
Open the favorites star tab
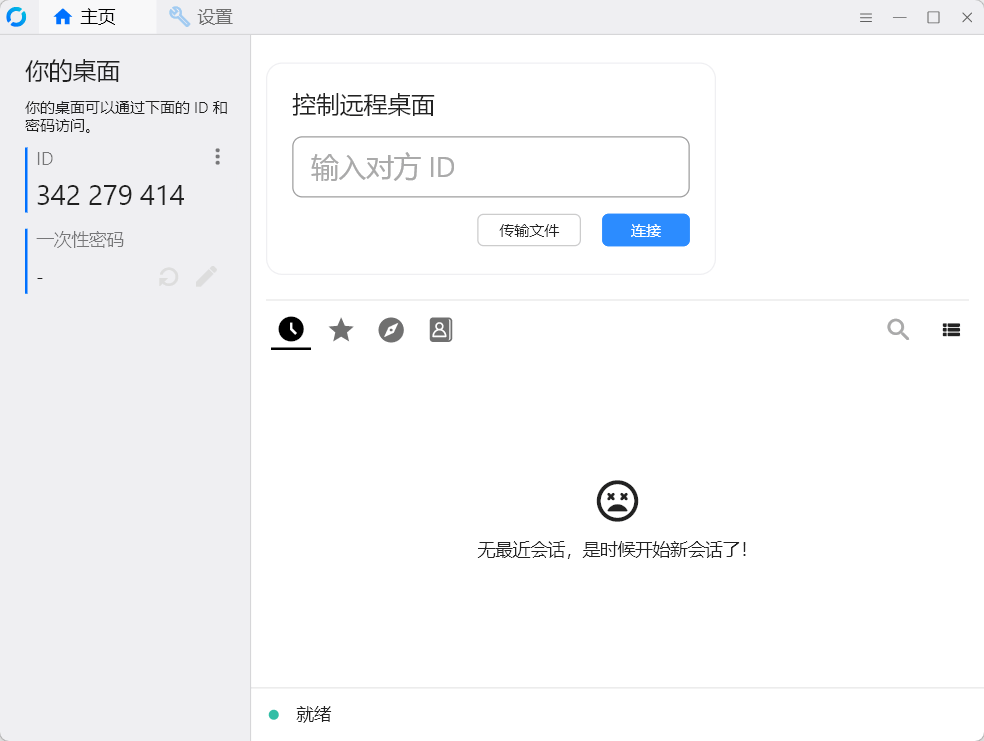click(x=341, y=330)
